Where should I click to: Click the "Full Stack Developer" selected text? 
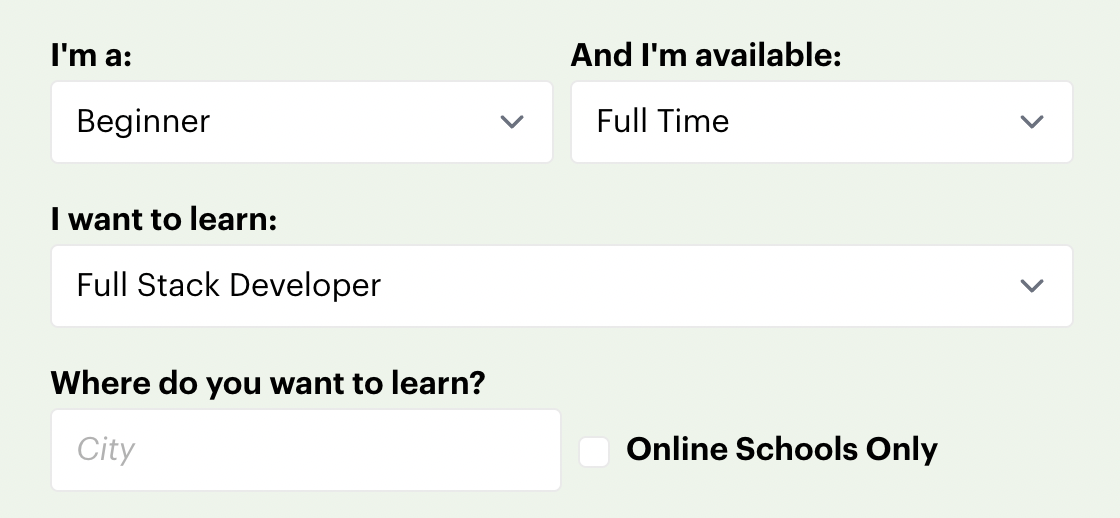[x=229, y=286]
